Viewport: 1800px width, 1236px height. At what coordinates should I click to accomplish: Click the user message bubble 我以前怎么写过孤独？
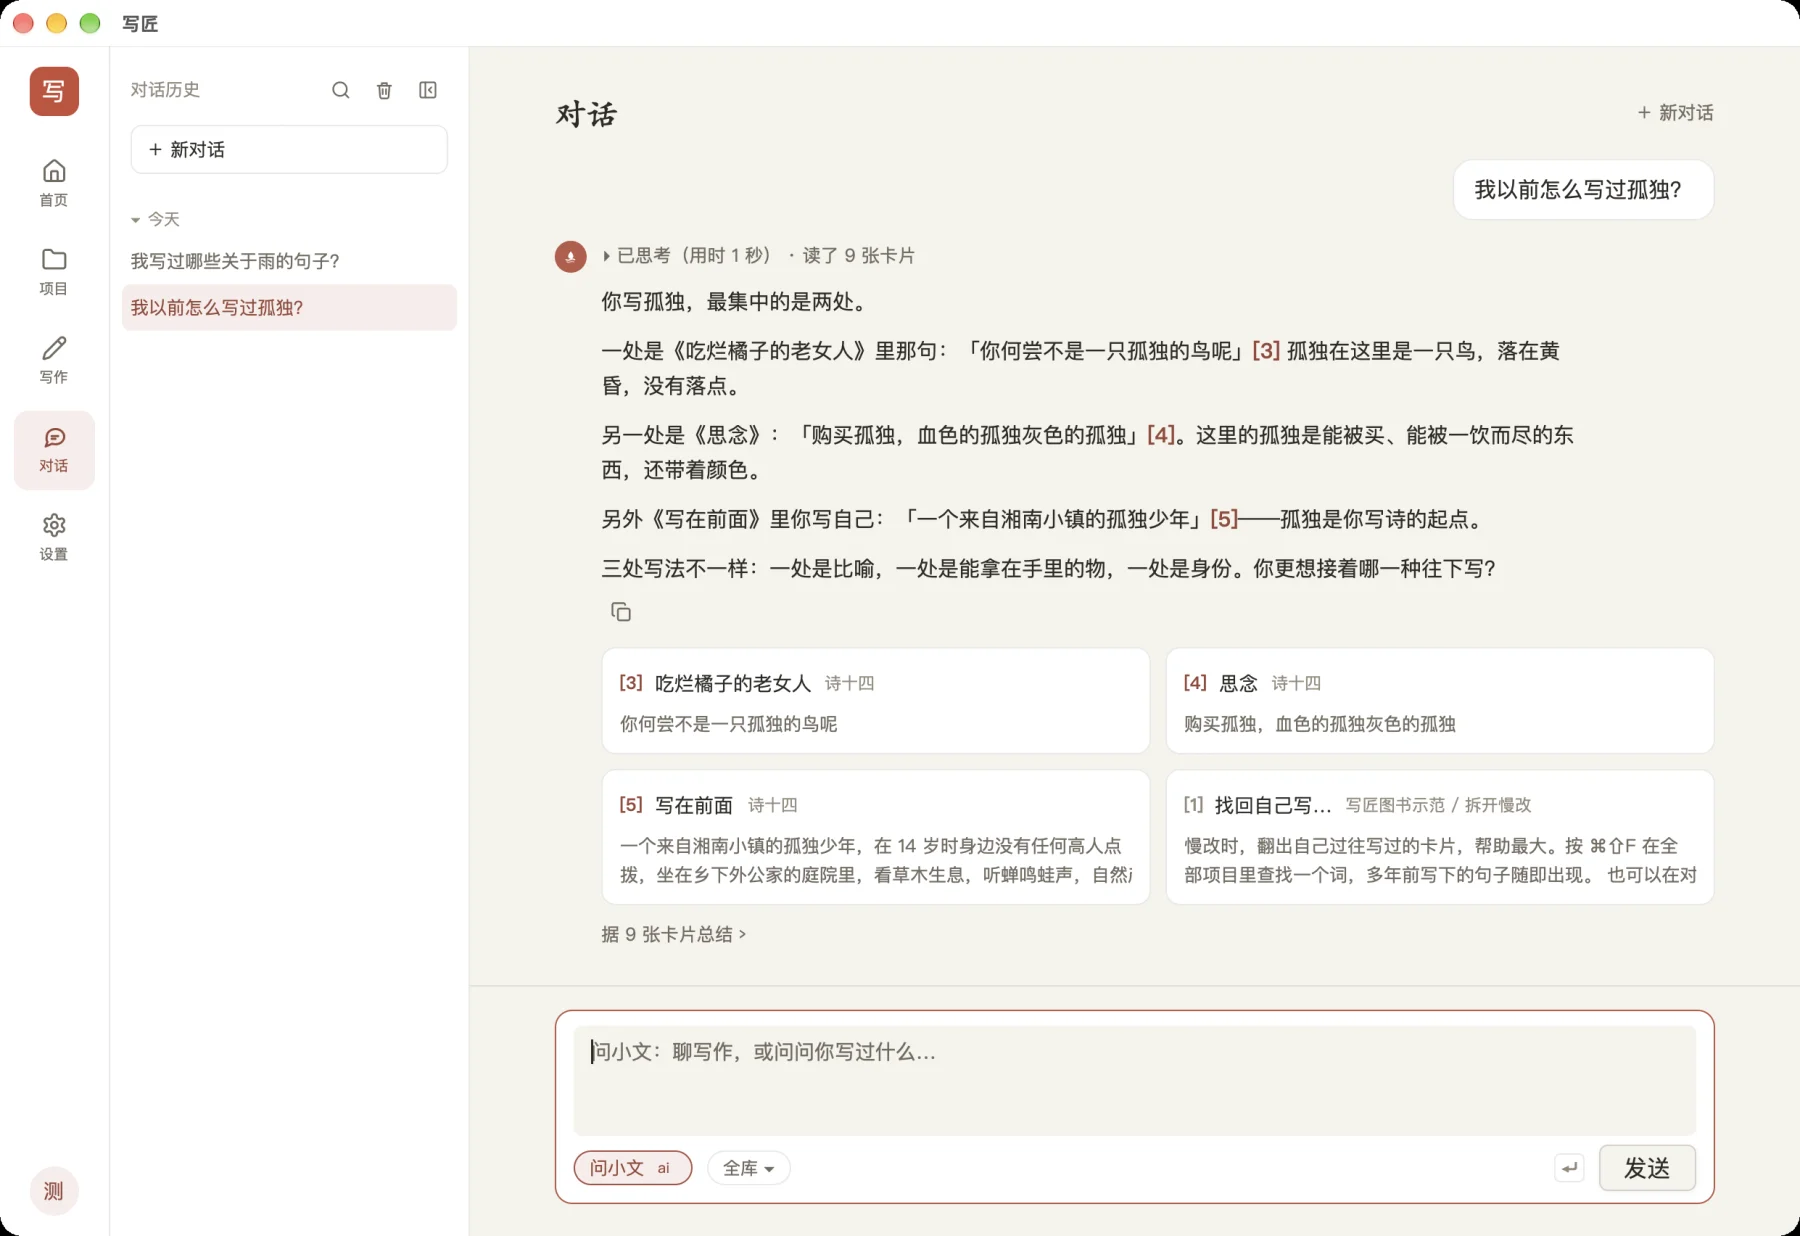click(x=1583, y=190)
